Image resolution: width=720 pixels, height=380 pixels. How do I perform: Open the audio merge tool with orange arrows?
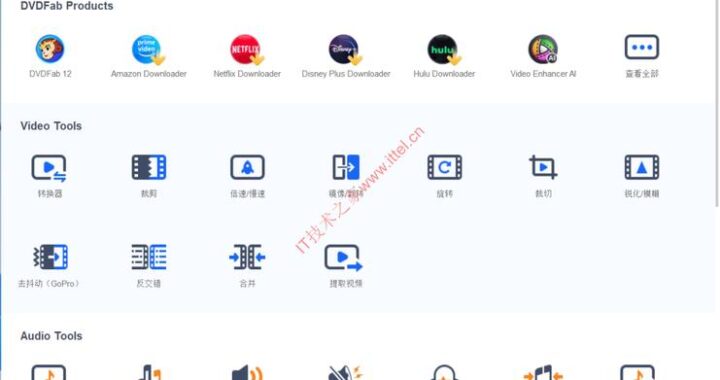543,373
